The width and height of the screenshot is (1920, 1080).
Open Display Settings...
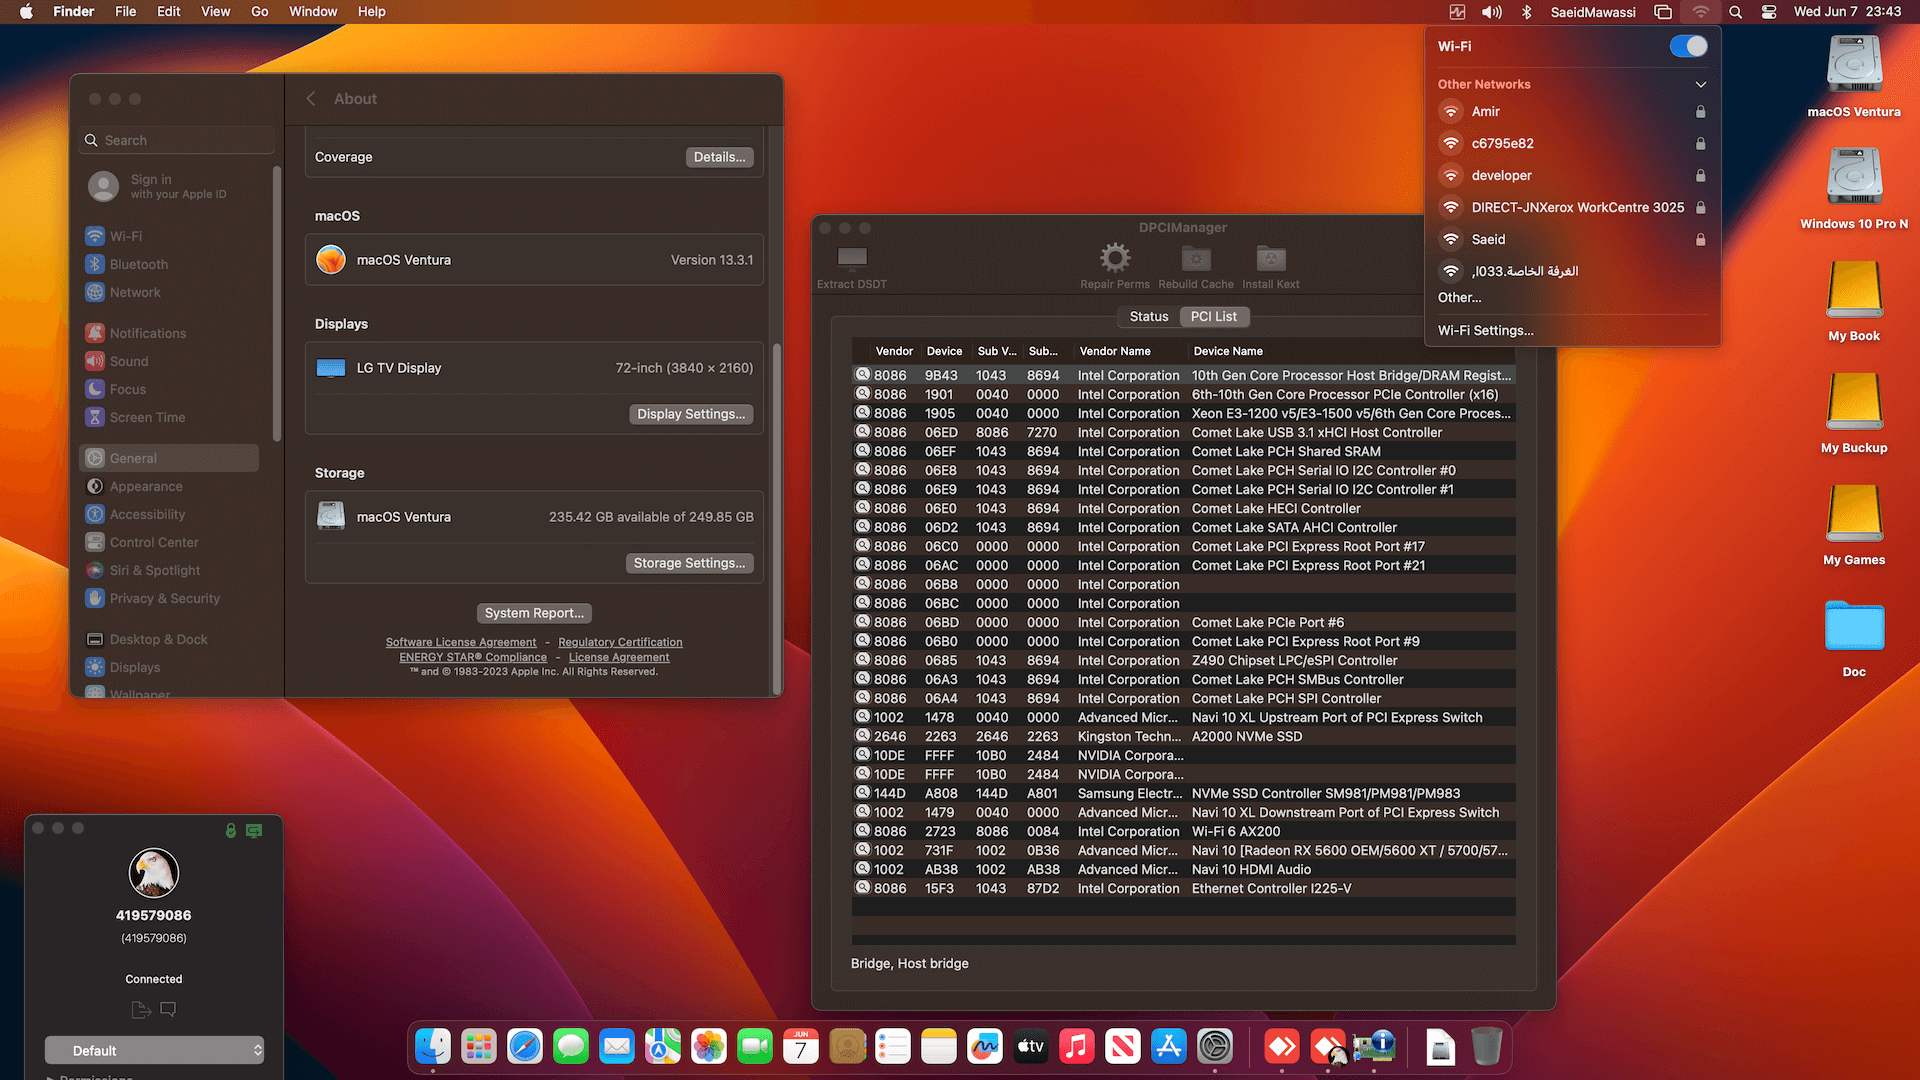(x=691, y=414)
